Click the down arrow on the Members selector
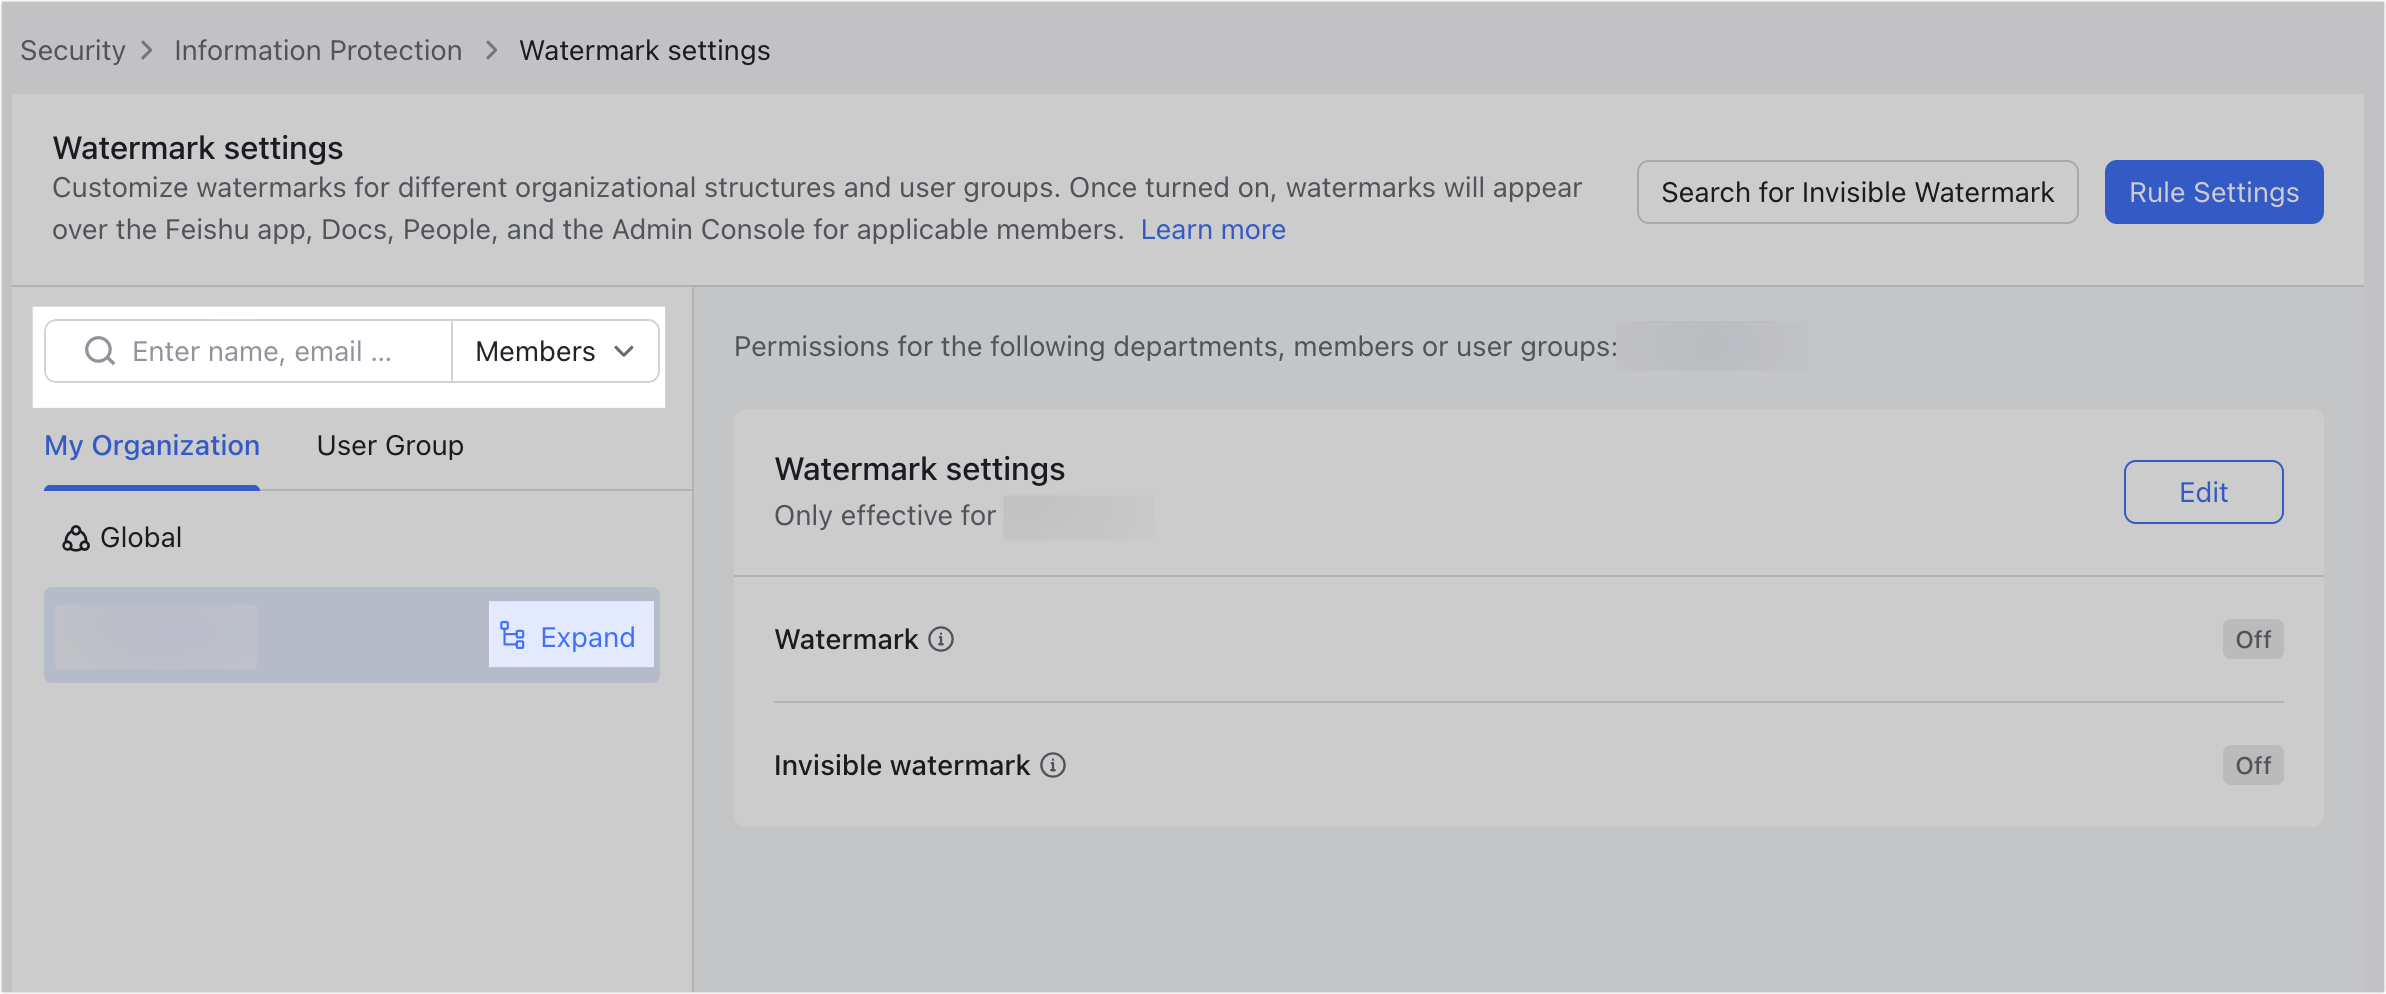The width and height of the screenshot is (2386, 994). tap(625, 351)
